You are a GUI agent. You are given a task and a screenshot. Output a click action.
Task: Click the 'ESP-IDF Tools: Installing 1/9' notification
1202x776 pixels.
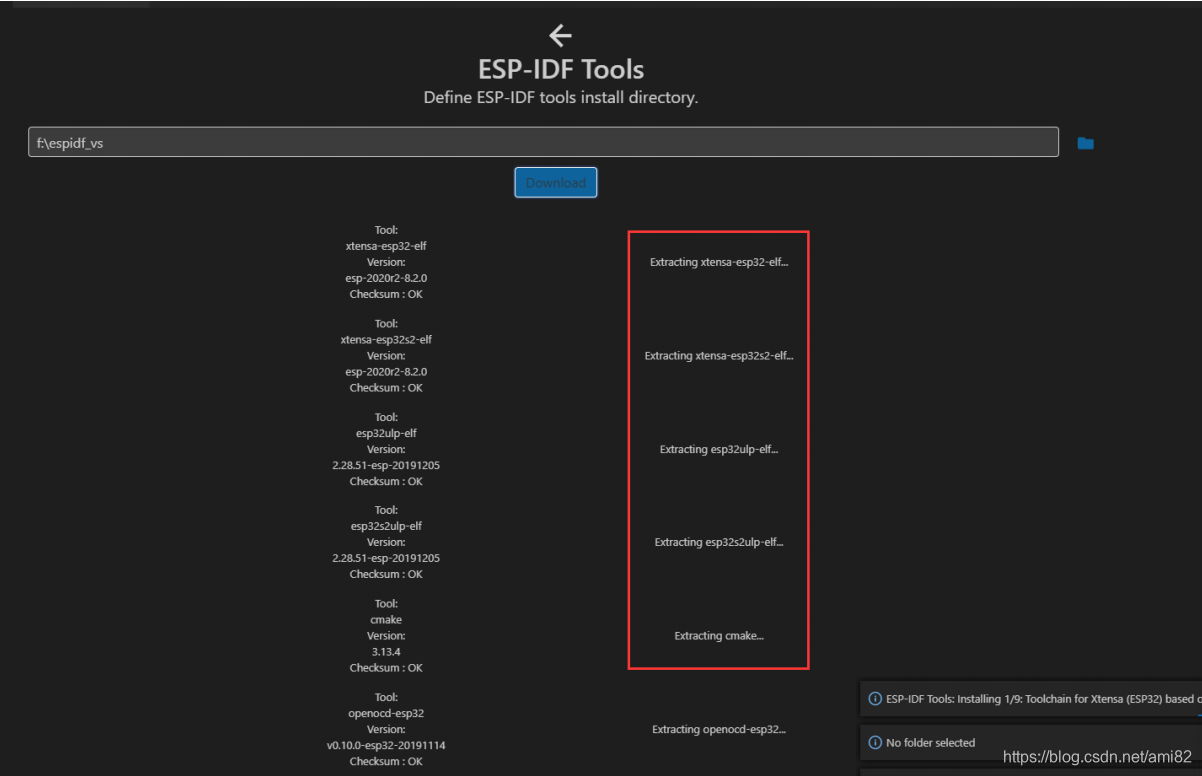pyautogui.click(x=1031, y=699)
